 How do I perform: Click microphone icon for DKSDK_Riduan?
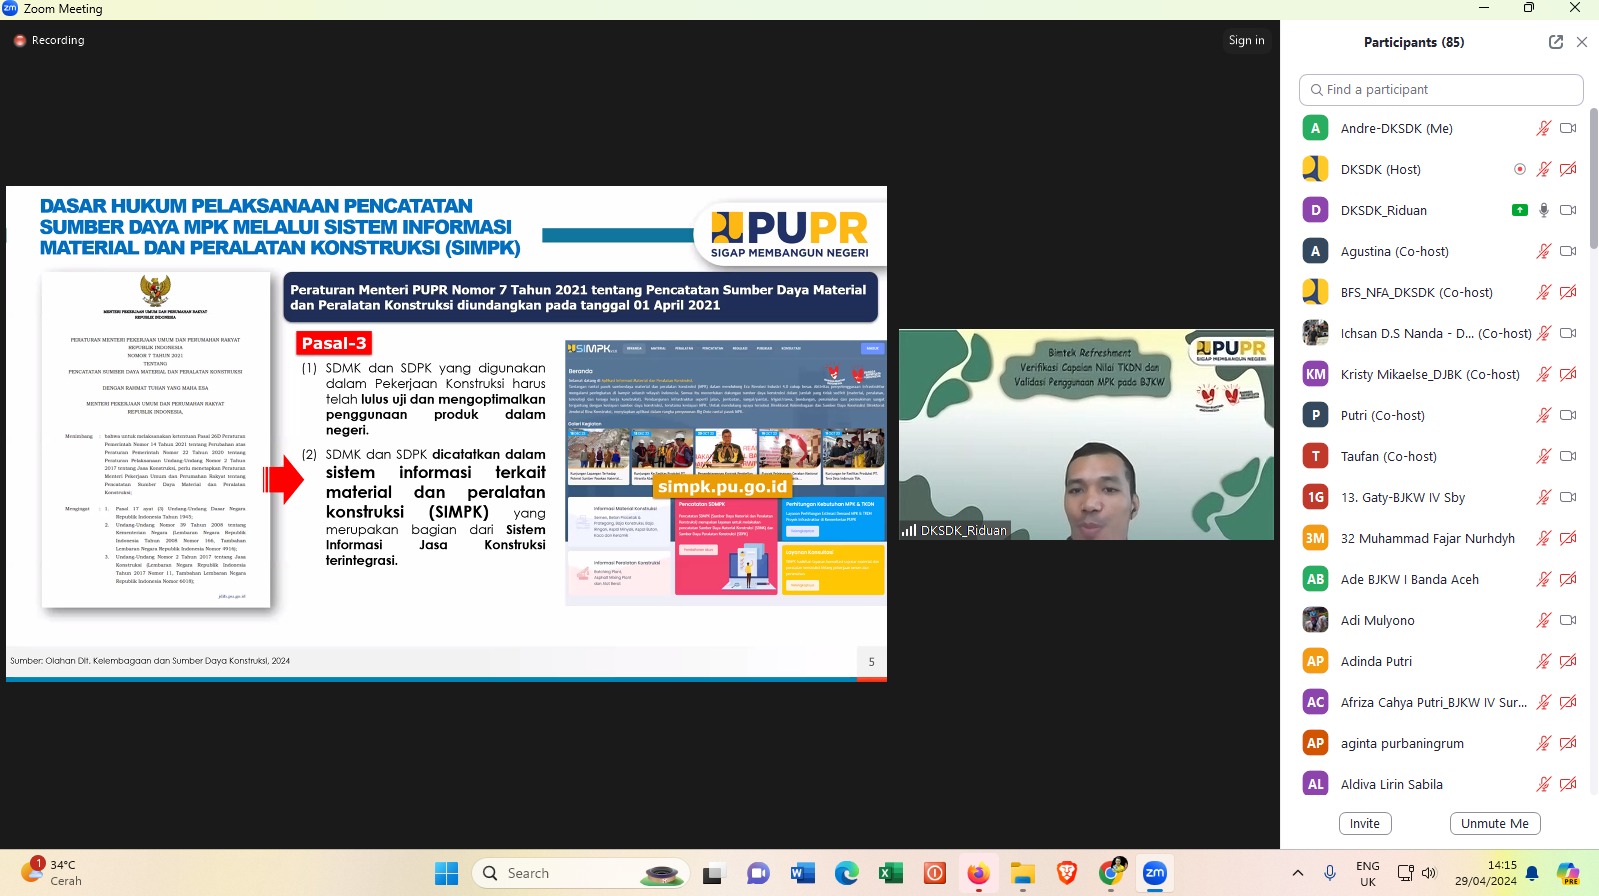[x=1544, y=210]
